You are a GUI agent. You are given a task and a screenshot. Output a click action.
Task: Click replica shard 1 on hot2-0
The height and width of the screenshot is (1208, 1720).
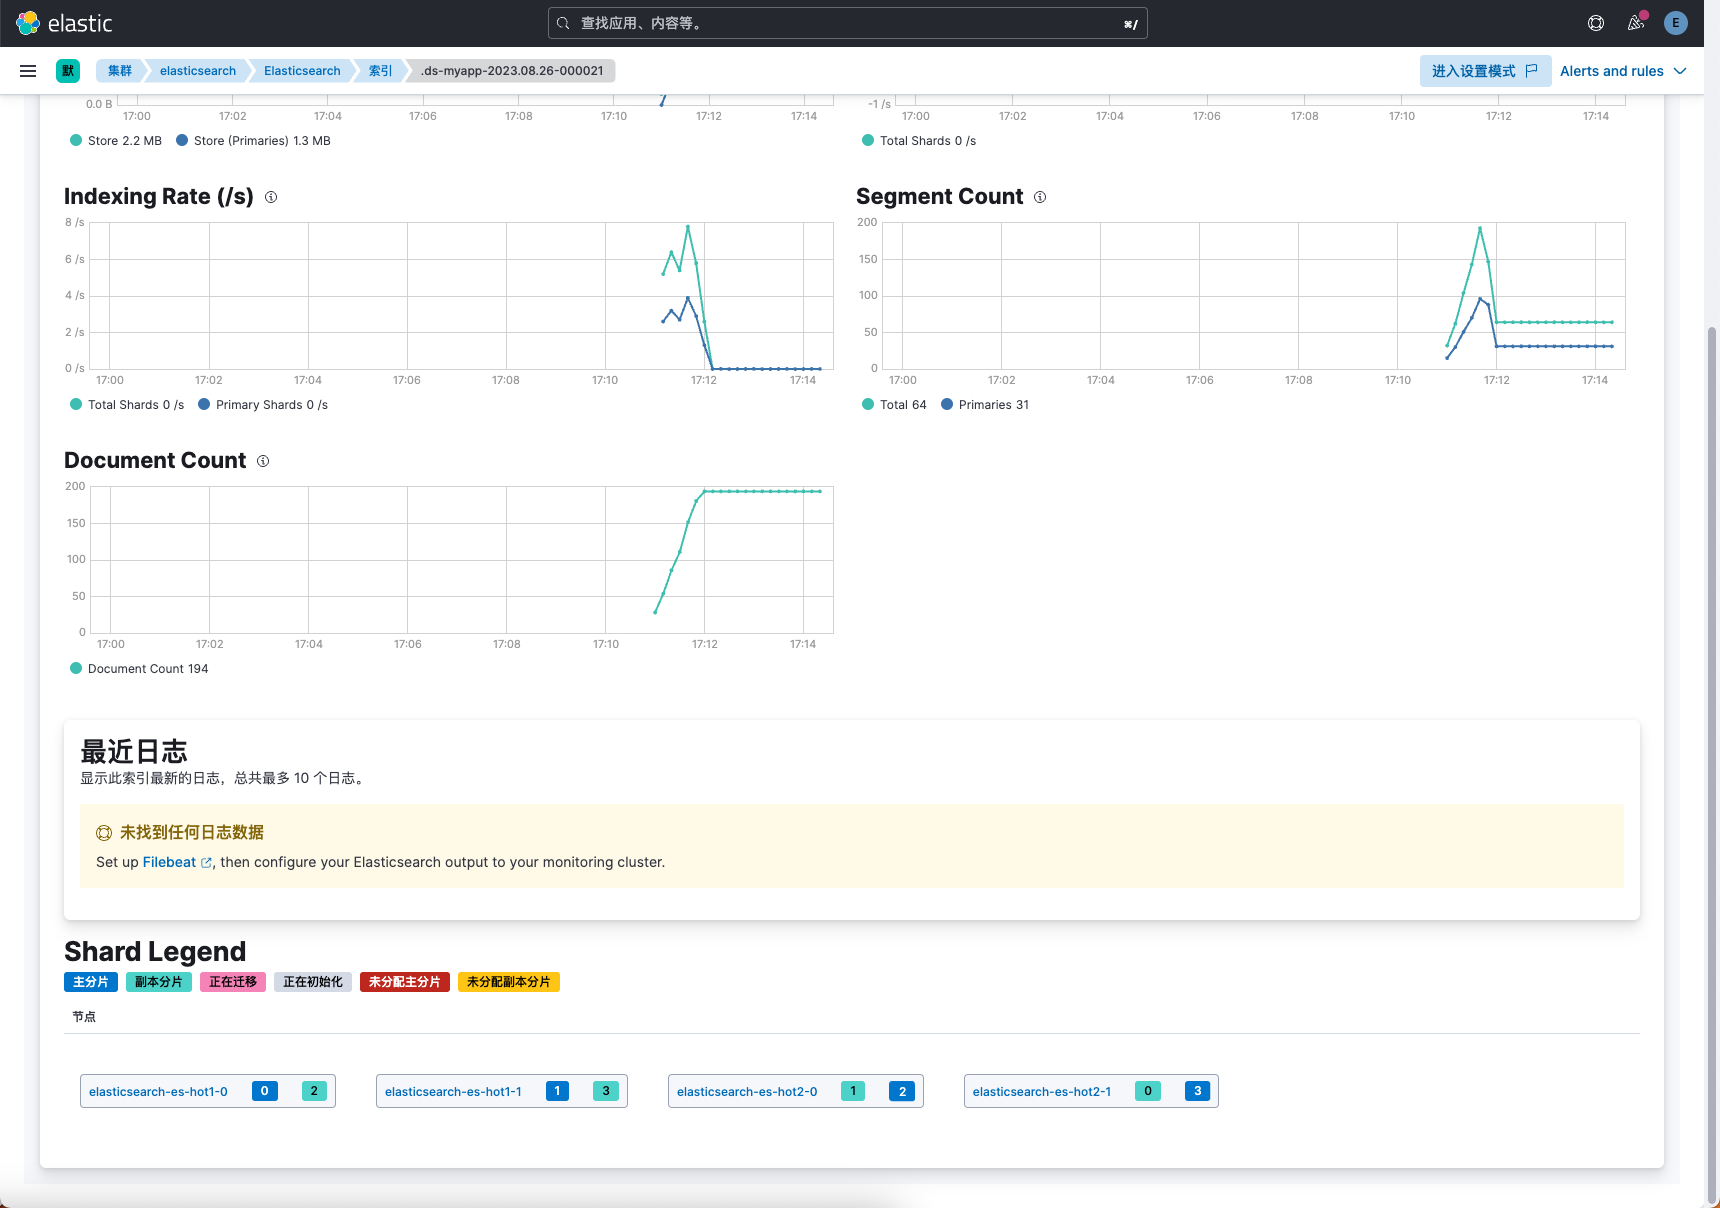pyautogui.click(x=853, y=1091)
